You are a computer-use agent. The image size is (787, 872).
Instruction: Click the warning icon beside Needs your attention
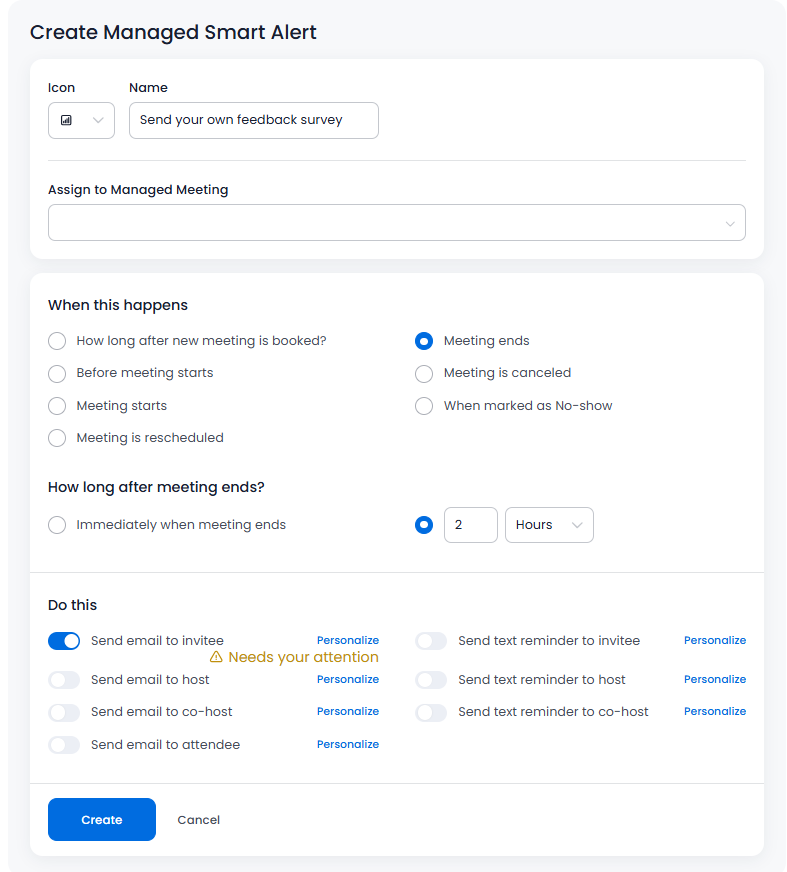pos(216,657)
